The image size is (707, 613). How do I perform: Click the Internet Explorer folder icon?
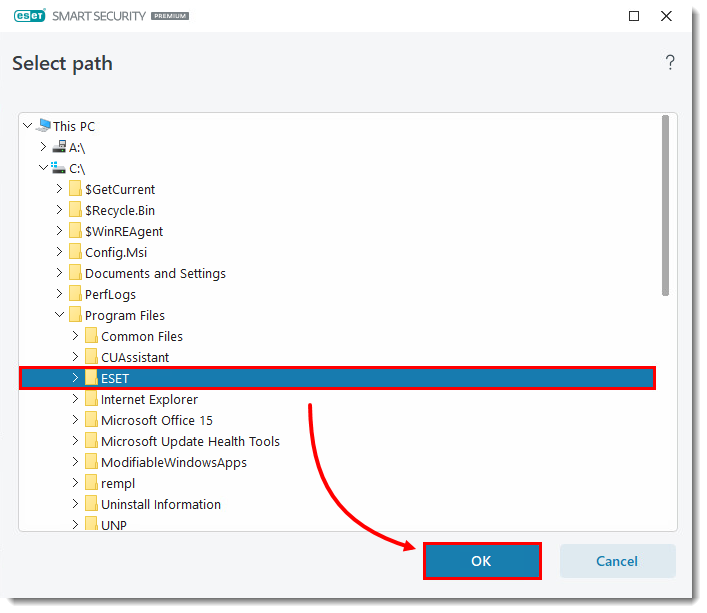(x=91, y=399)
